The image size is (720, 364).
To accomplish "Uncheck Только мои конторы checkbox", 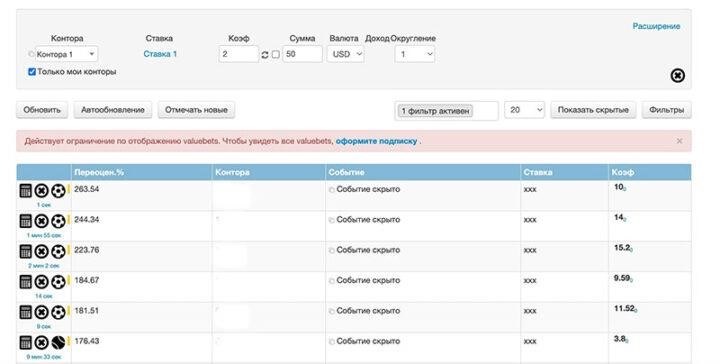I will [32, 72].
